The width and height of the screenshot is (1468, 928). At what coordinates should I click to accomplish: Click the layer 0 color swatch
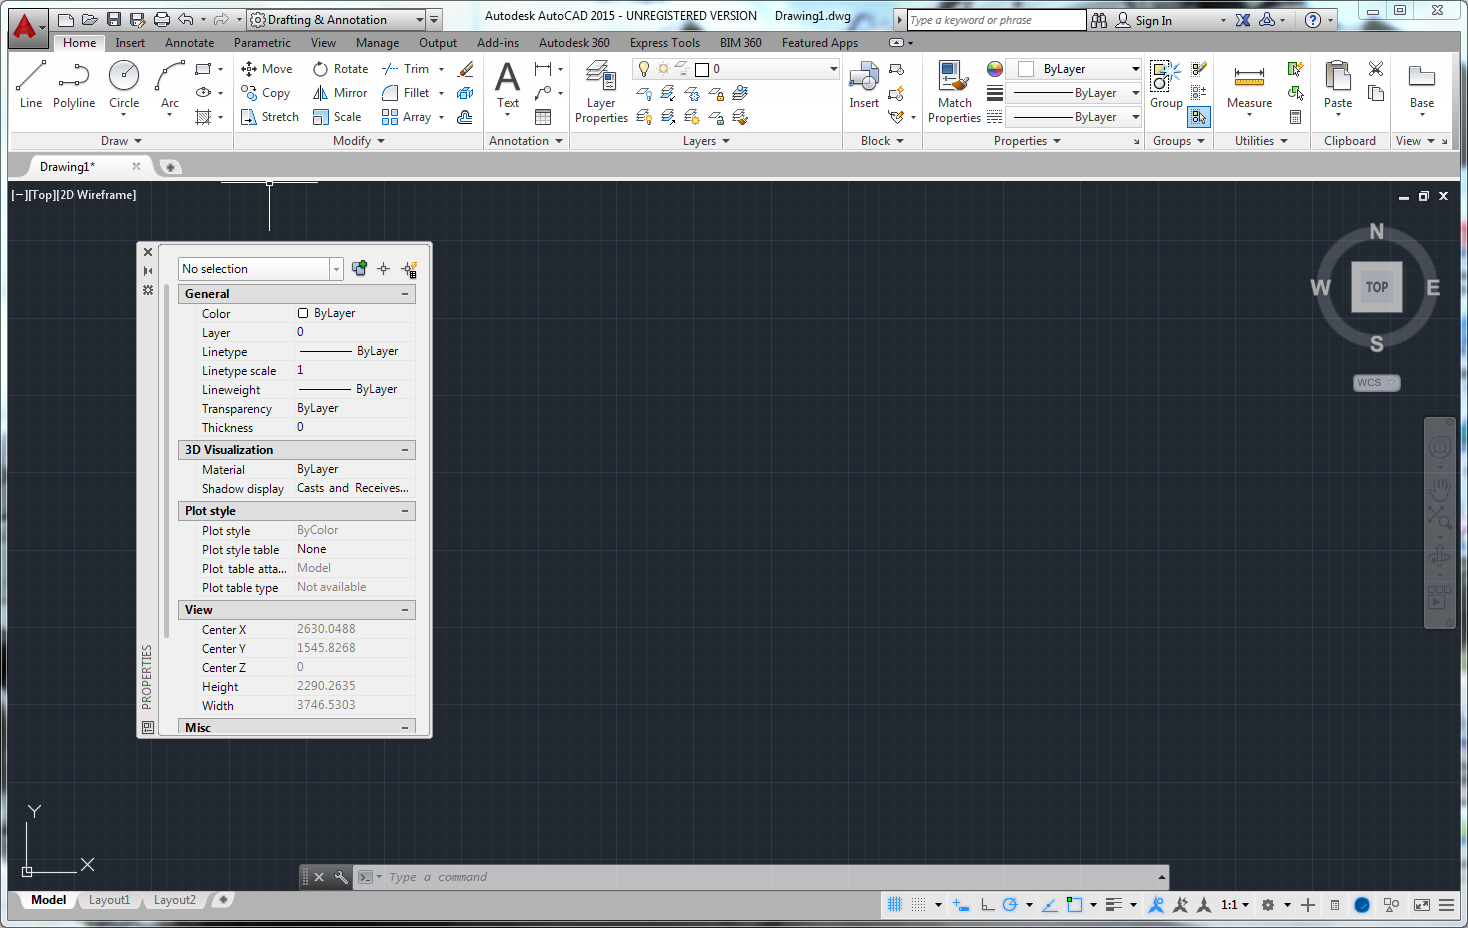702,69
